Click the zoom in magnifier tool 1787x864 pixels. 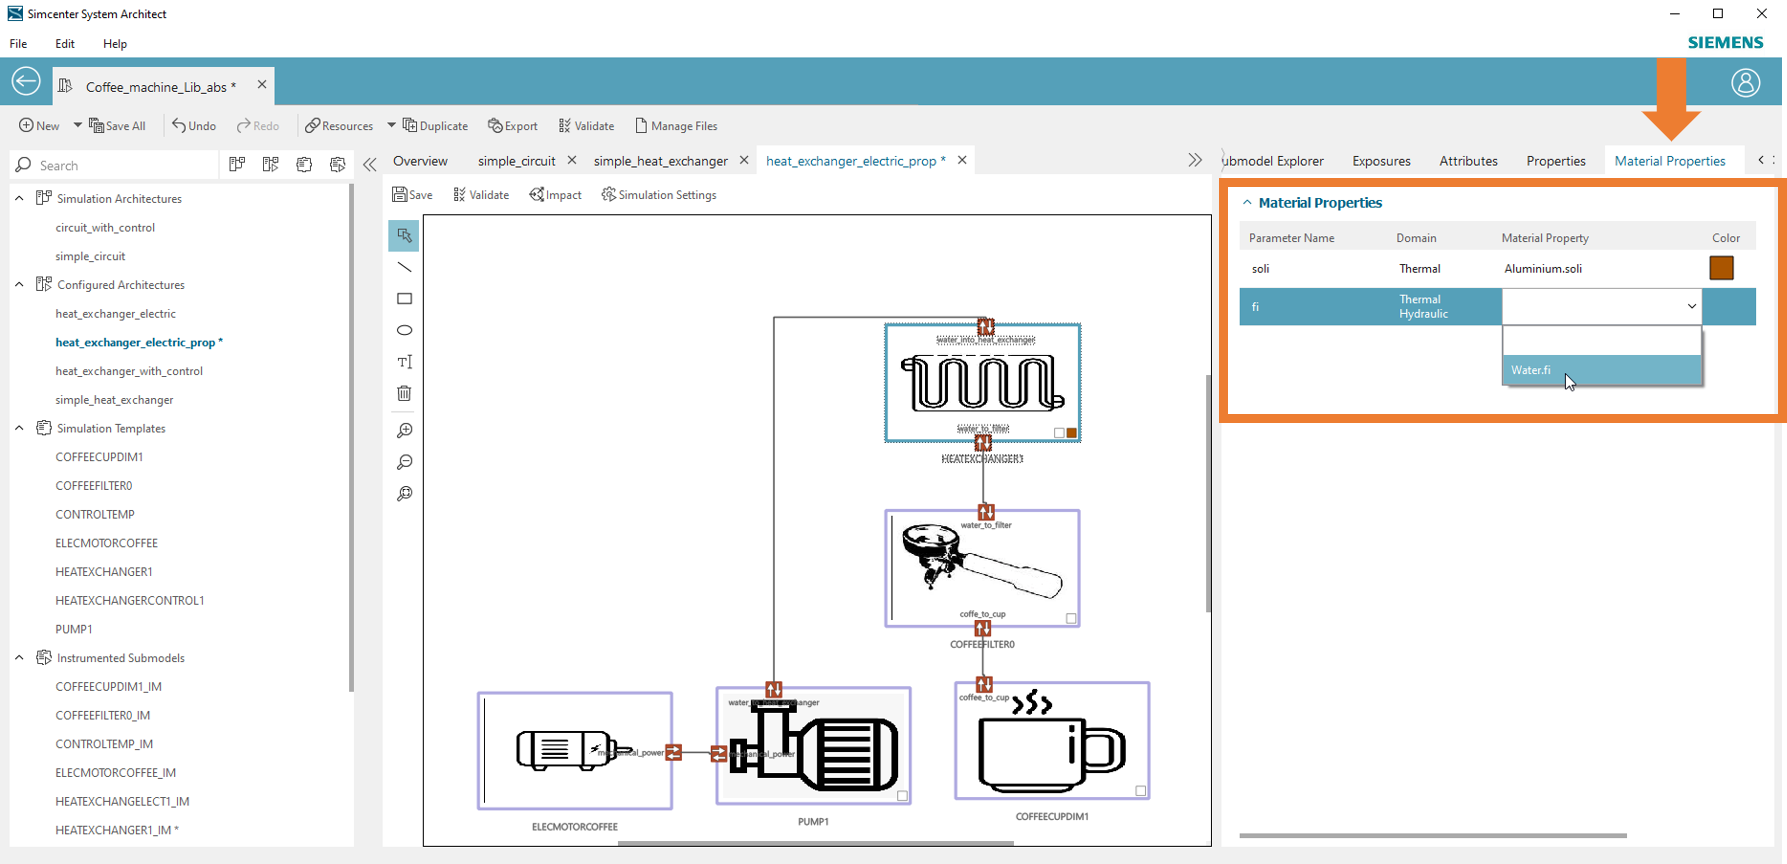tap(404, 431)
